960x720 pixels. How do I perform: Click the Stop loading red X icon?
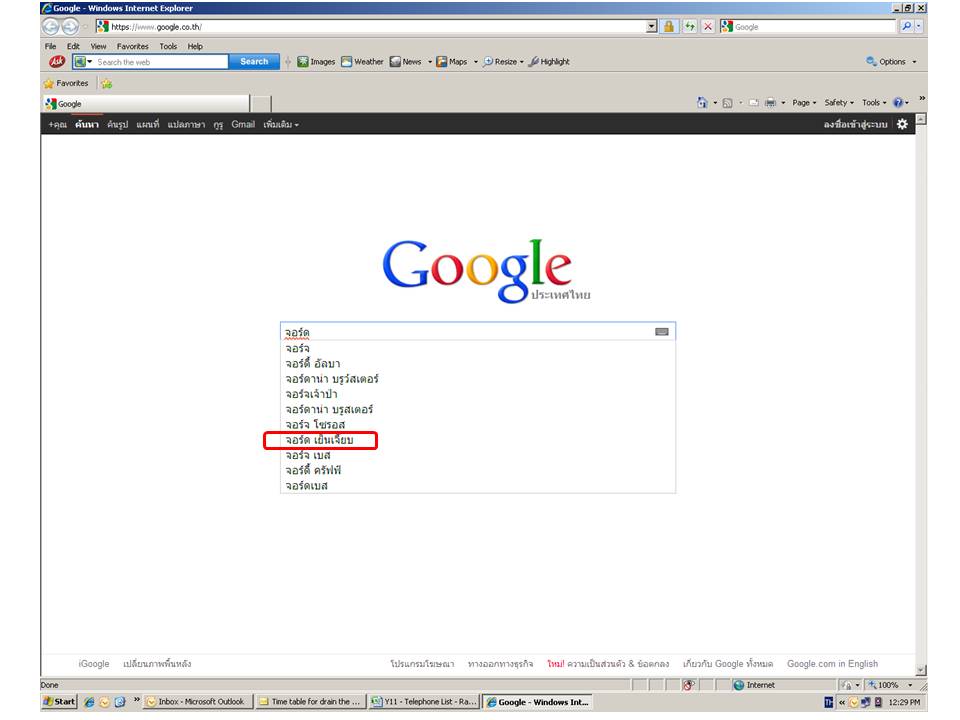[x=708, y=27]
